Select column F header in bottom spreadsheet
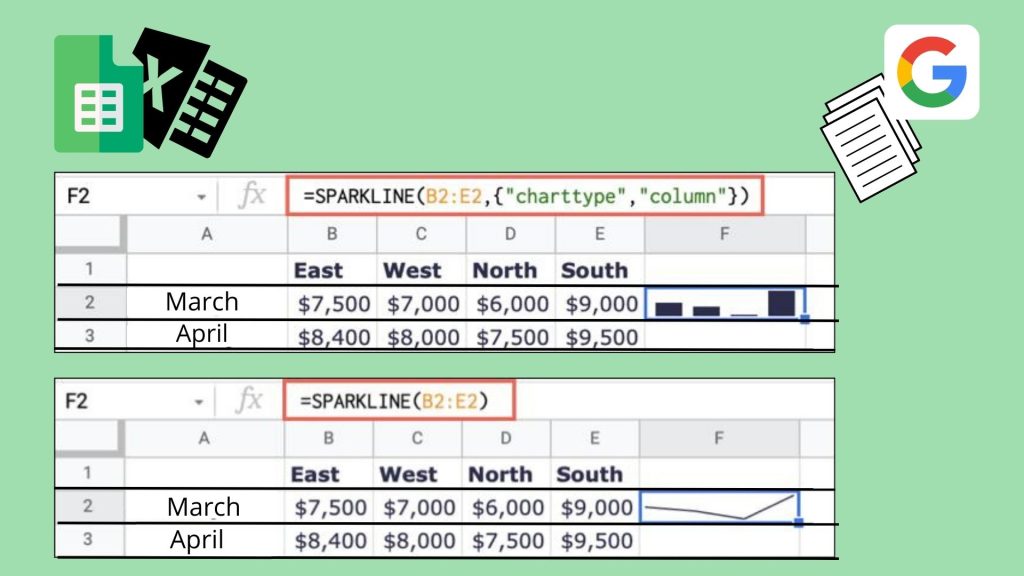 (719, 438)
